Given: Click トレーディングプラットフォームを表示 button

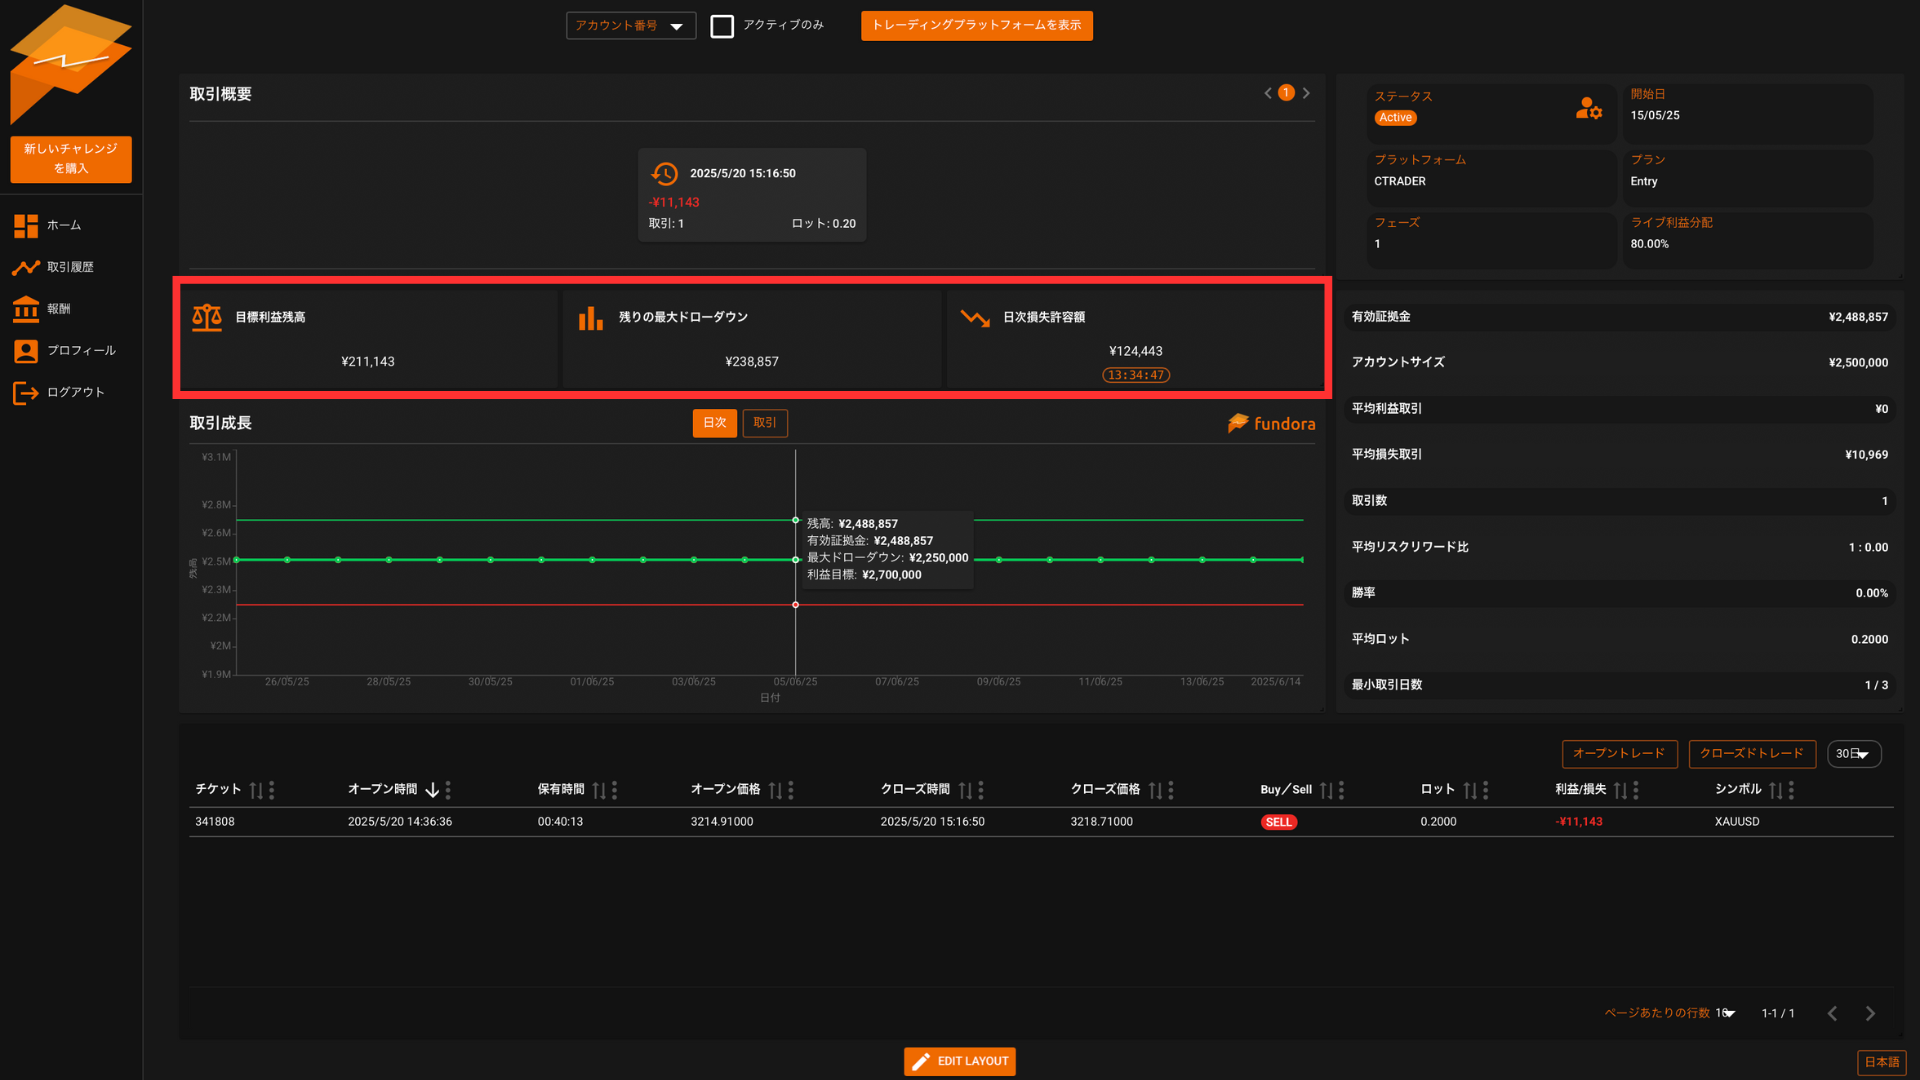Looking at the screenshot, I should pyautogui.click(x=976, y=26).
